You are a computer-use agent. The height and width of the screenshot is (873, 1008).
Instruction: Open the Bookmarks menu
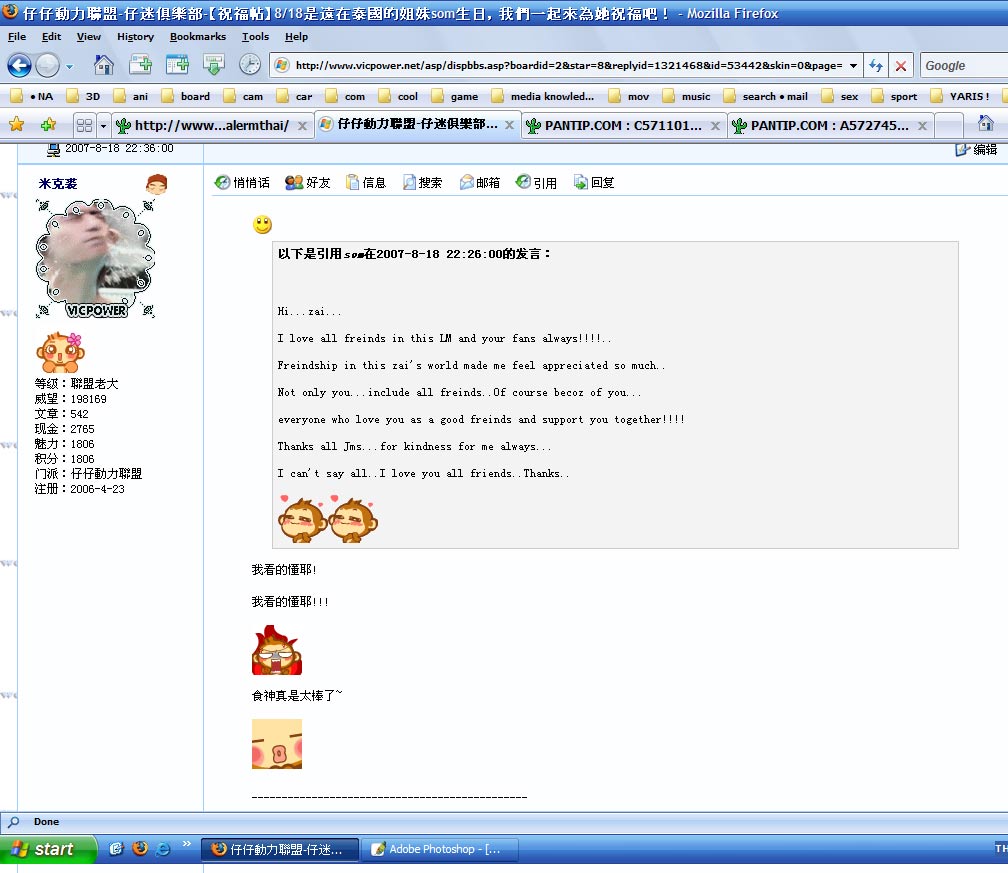pyautogui.click(x=198, y=37)
